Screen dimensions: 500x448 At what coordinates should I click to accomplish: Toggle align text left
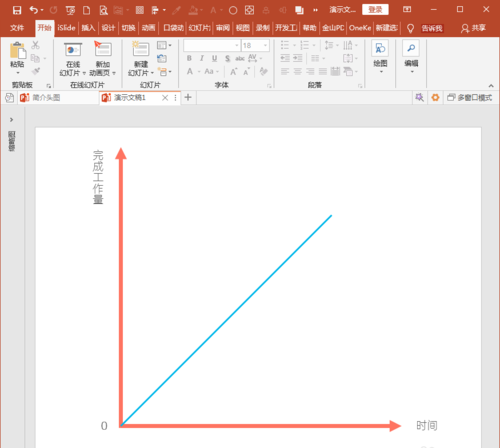[285, 71]
